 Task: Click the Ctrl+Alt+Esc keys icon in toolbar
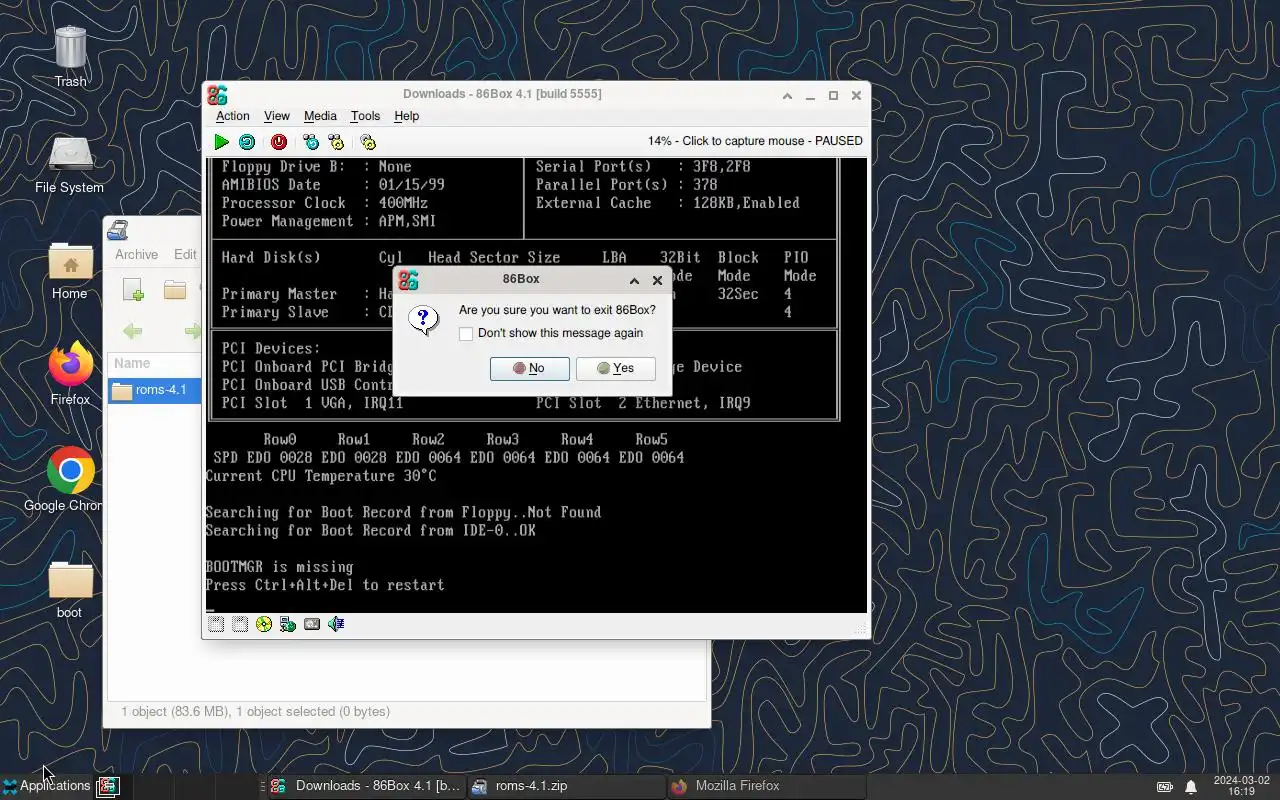[x=336, y=142]
